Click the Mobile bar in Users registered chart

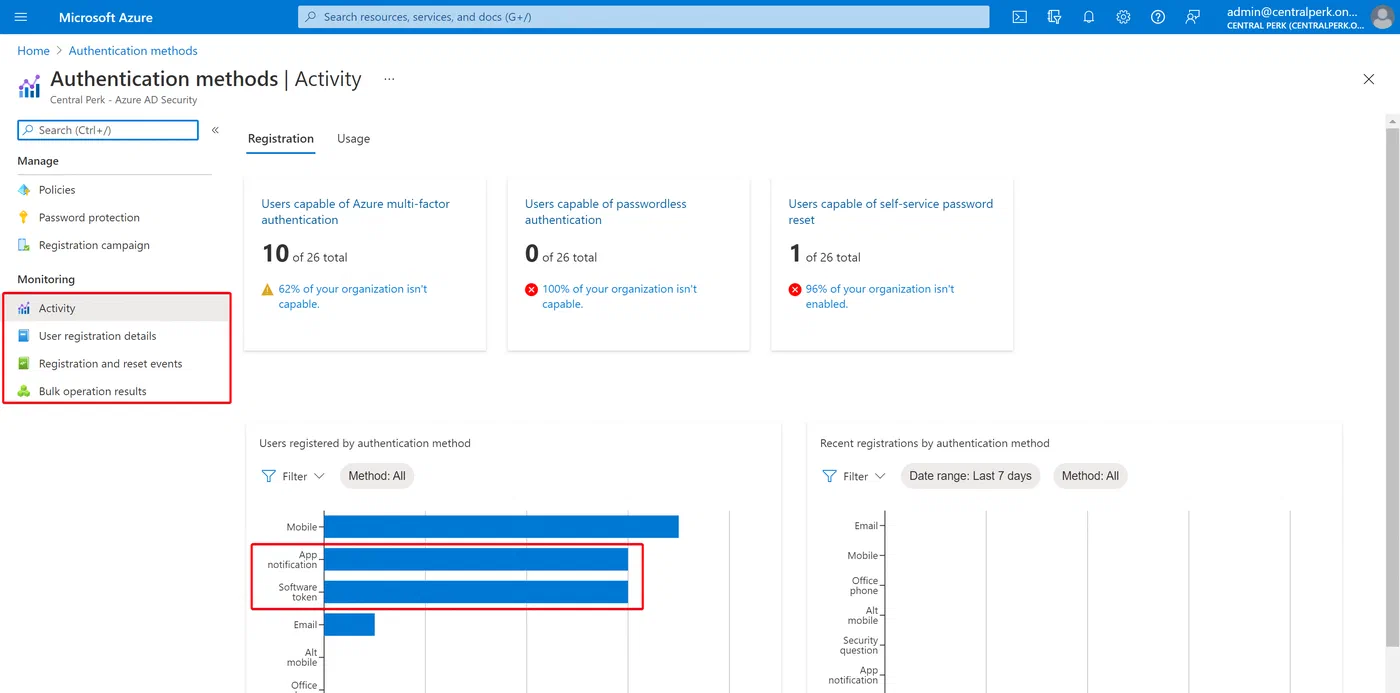coord(501,526)
